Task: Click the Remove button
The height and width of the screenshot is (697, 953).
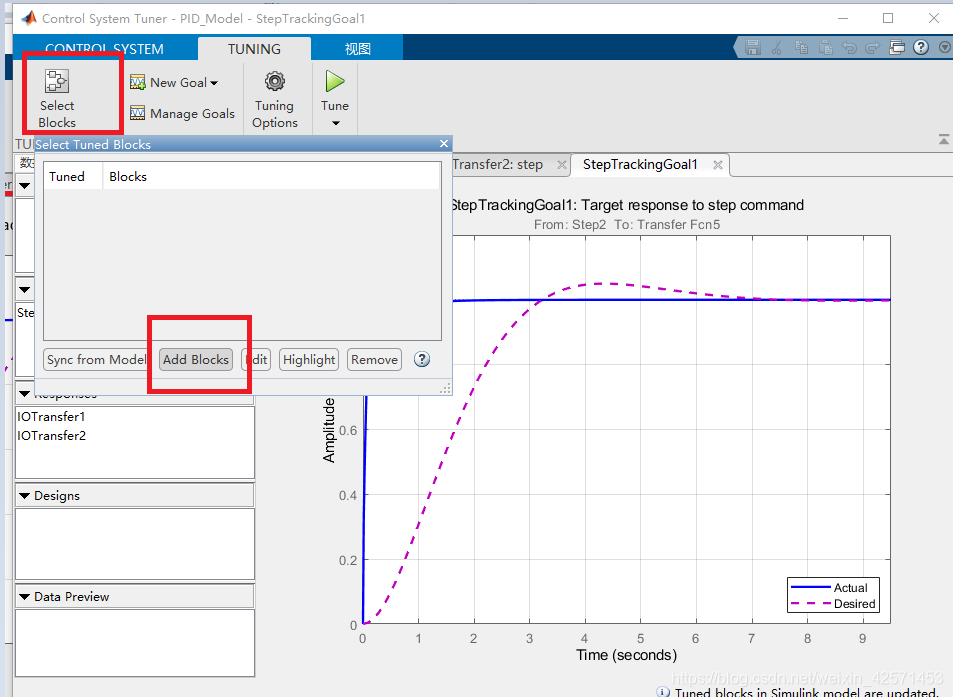Action: coord(374,360)
